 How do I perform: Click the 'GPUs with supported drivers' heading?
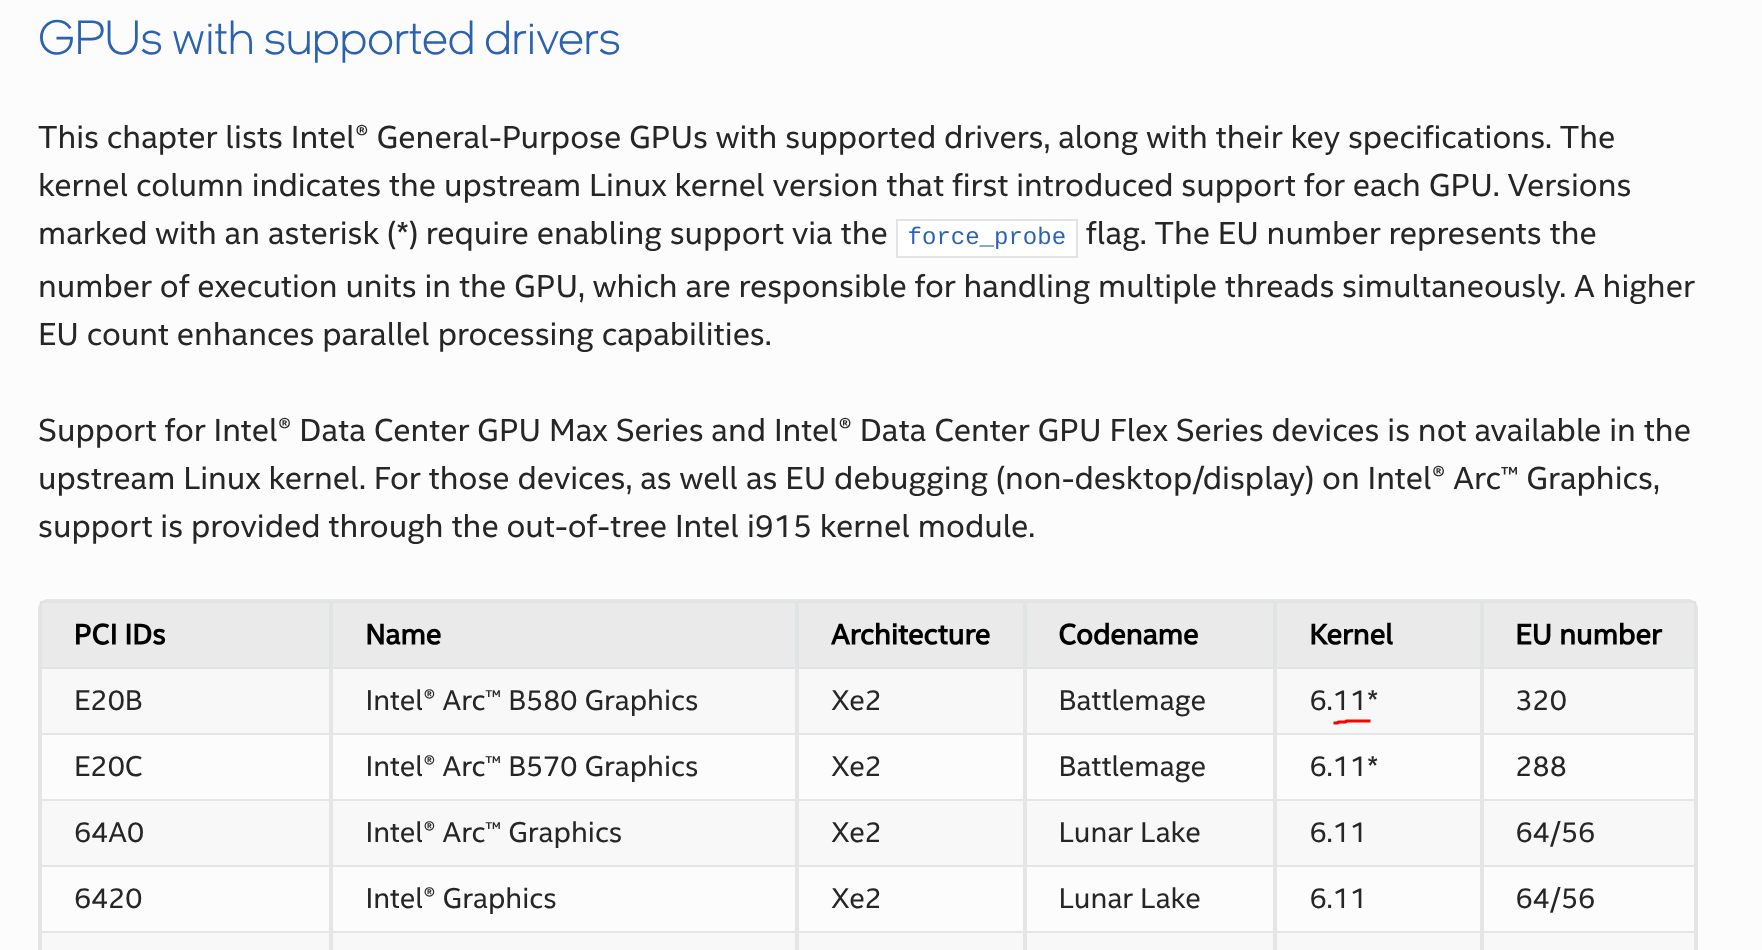point(329,40)
